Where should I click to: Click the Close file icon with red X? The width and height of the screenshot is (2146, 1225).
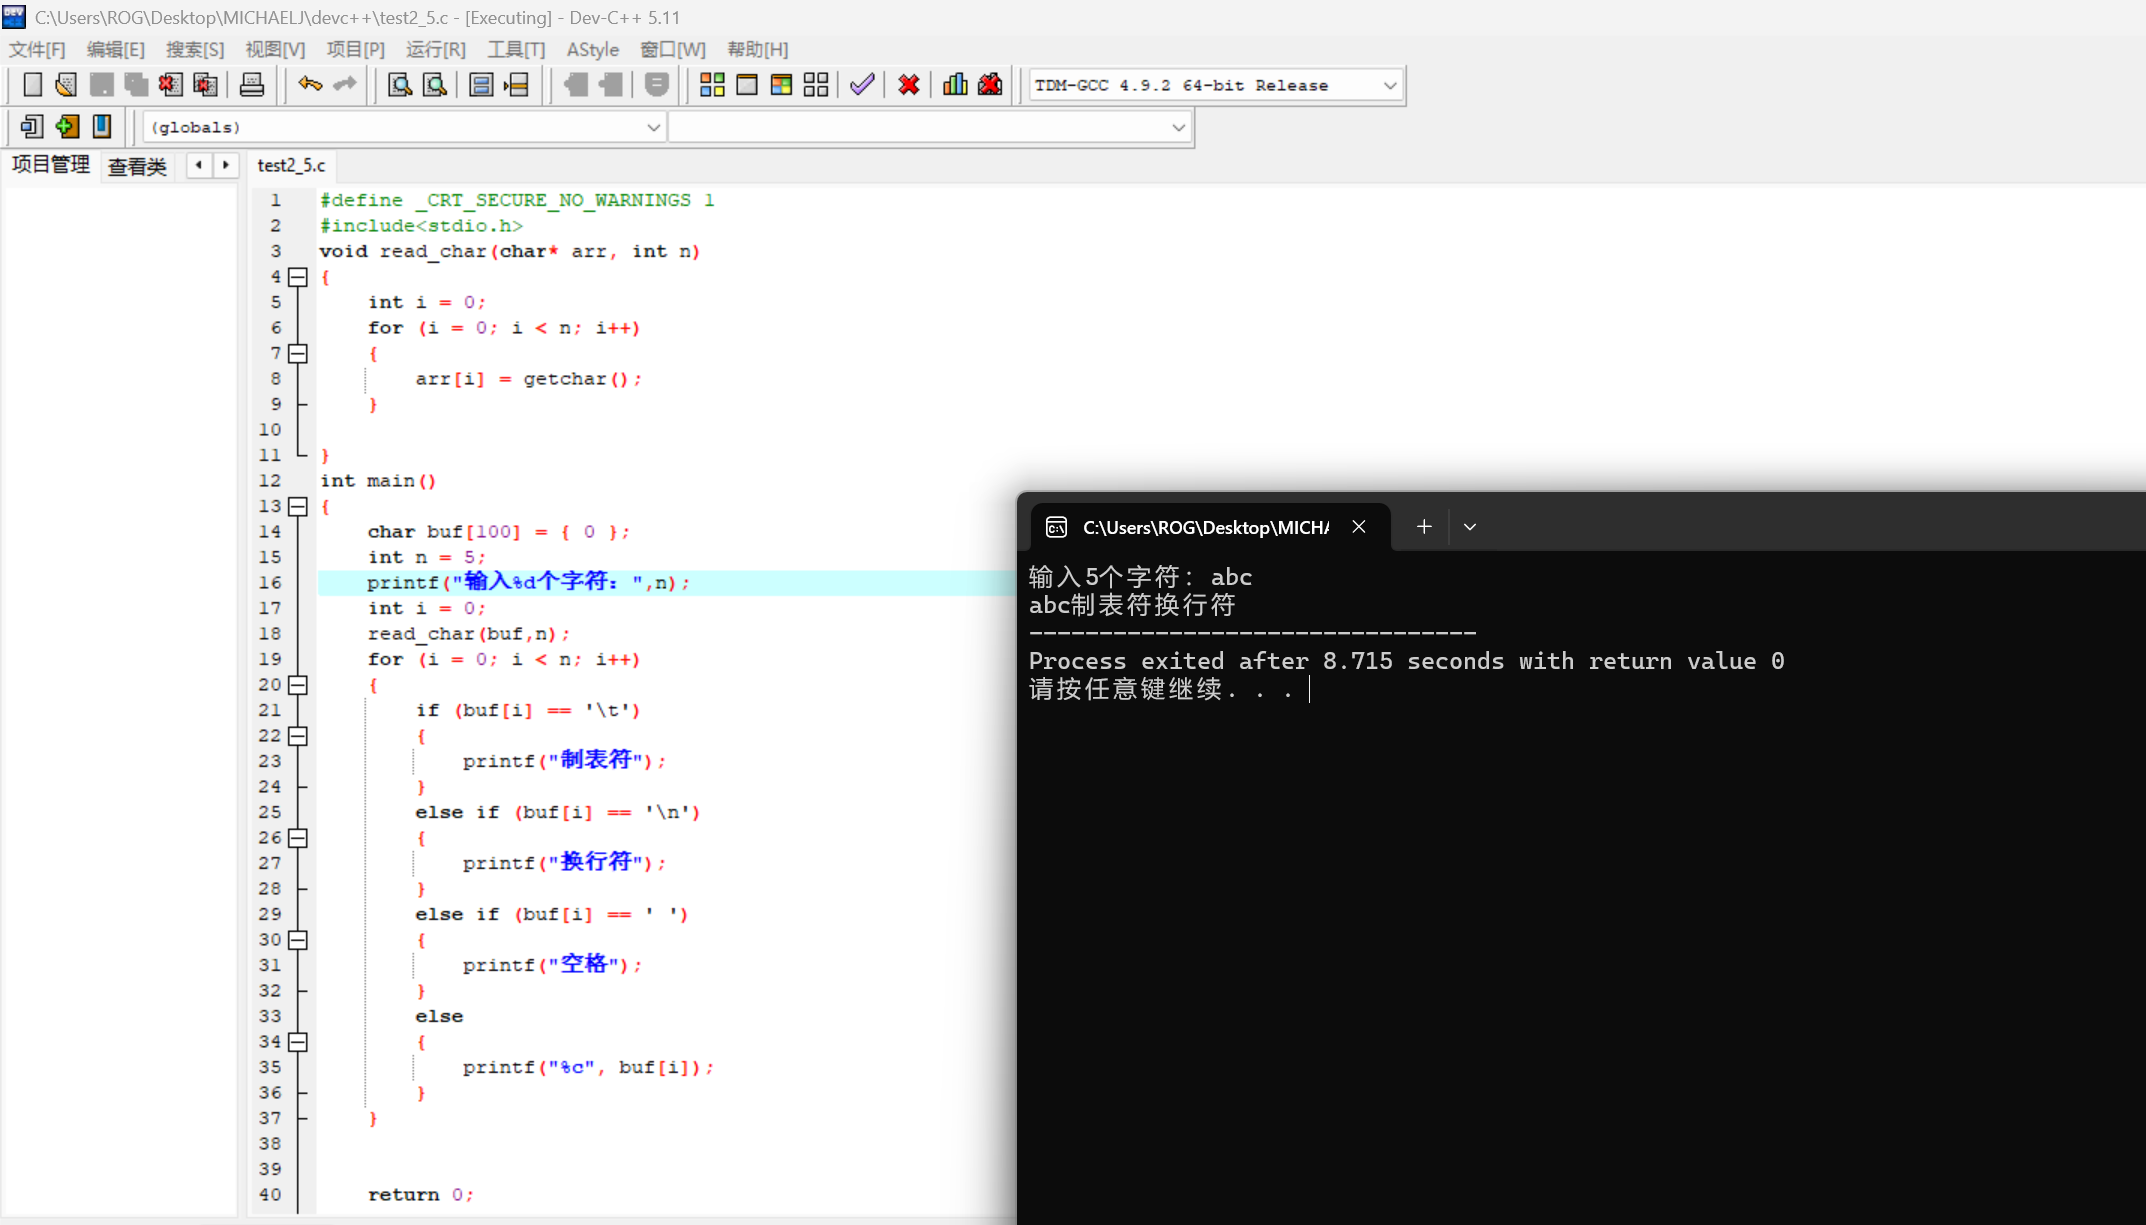tap(170, 85)
